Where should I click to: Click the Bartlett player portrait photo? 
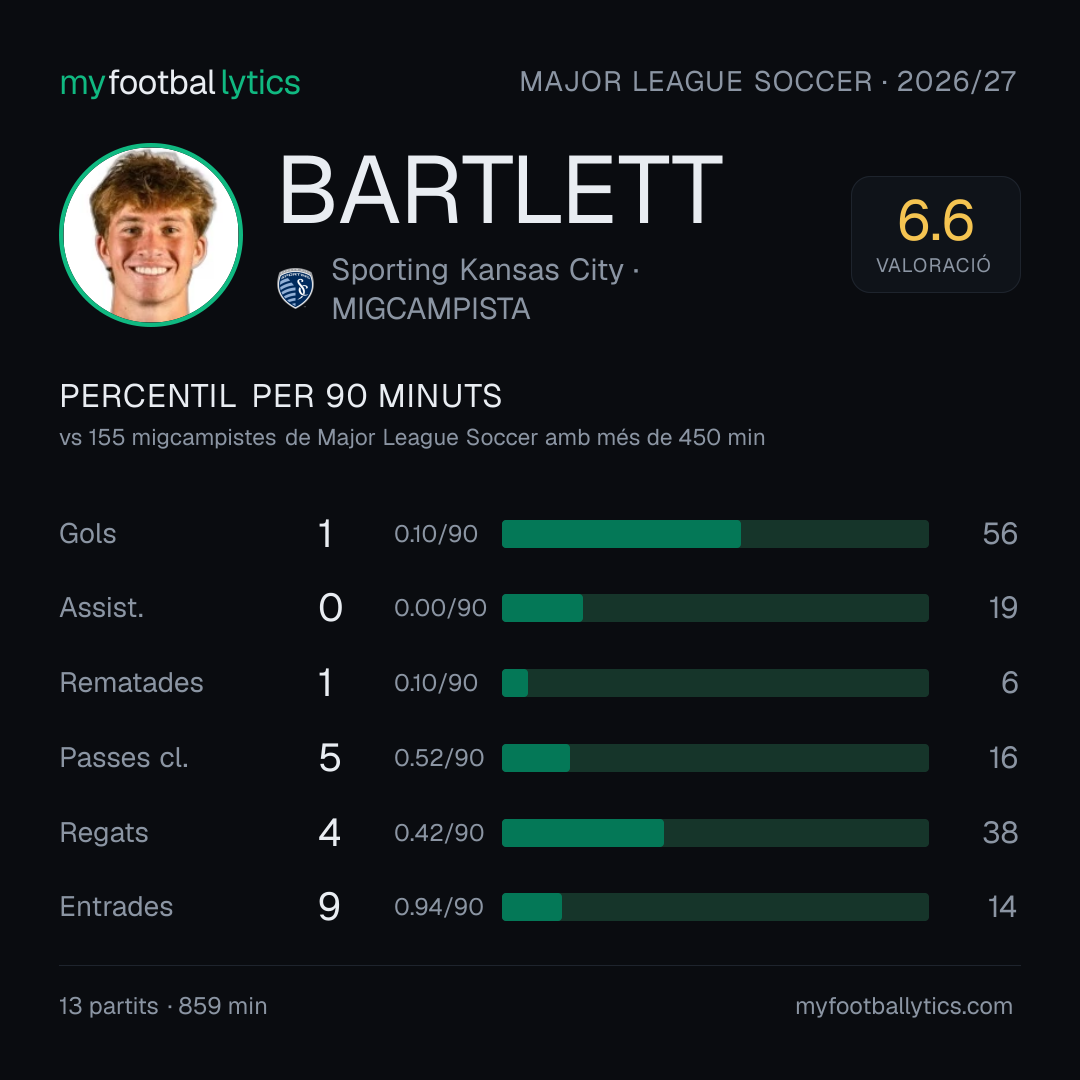click(x=151, y=234)
